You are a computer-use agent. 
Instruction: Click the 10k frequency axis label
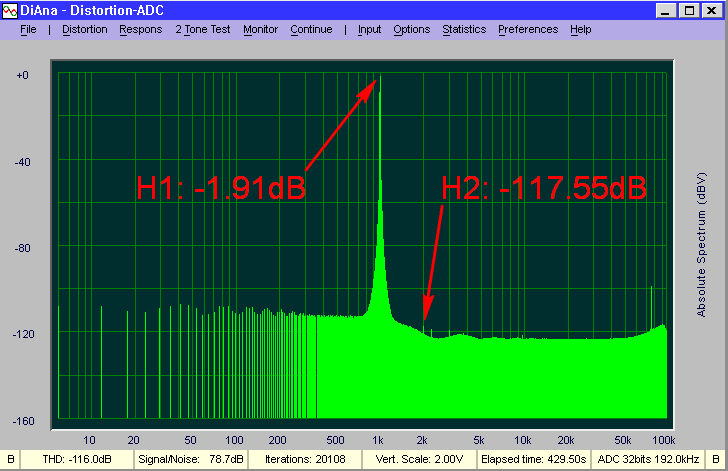pyautogui.click(x=522, y=440)
